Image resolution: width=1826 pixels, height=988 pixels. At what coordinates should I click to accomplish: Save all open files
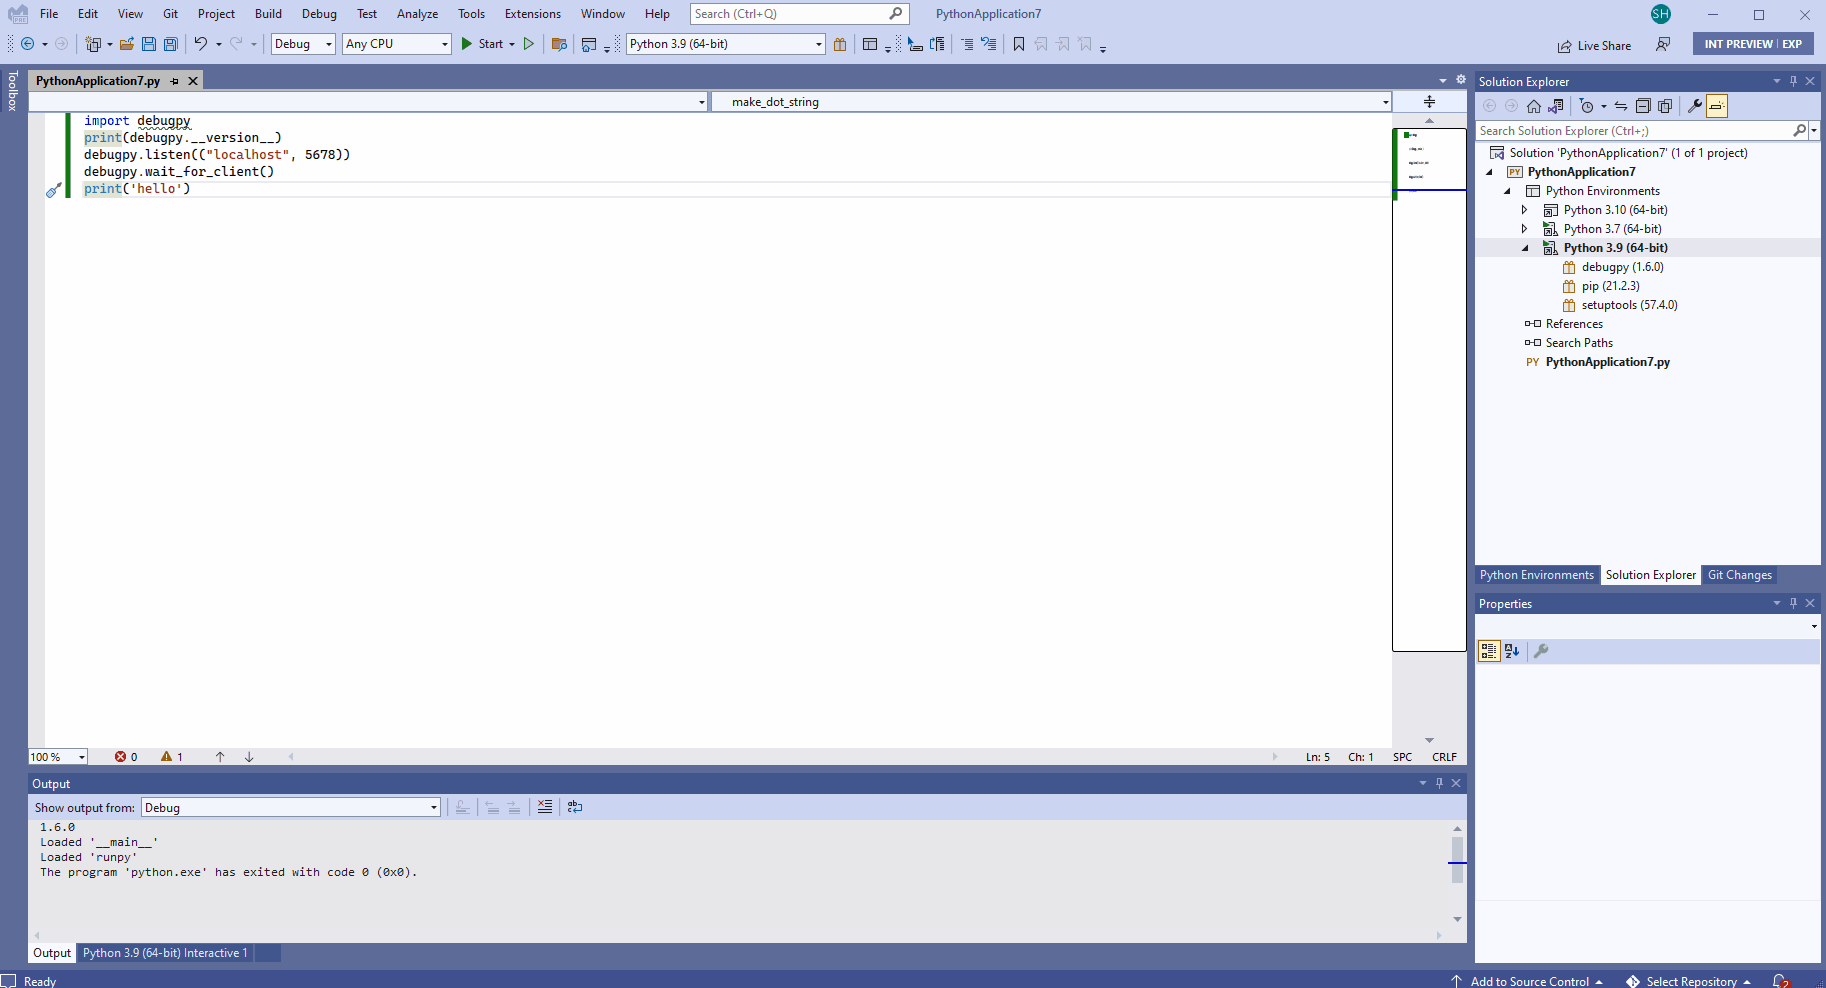coord(171,44)
